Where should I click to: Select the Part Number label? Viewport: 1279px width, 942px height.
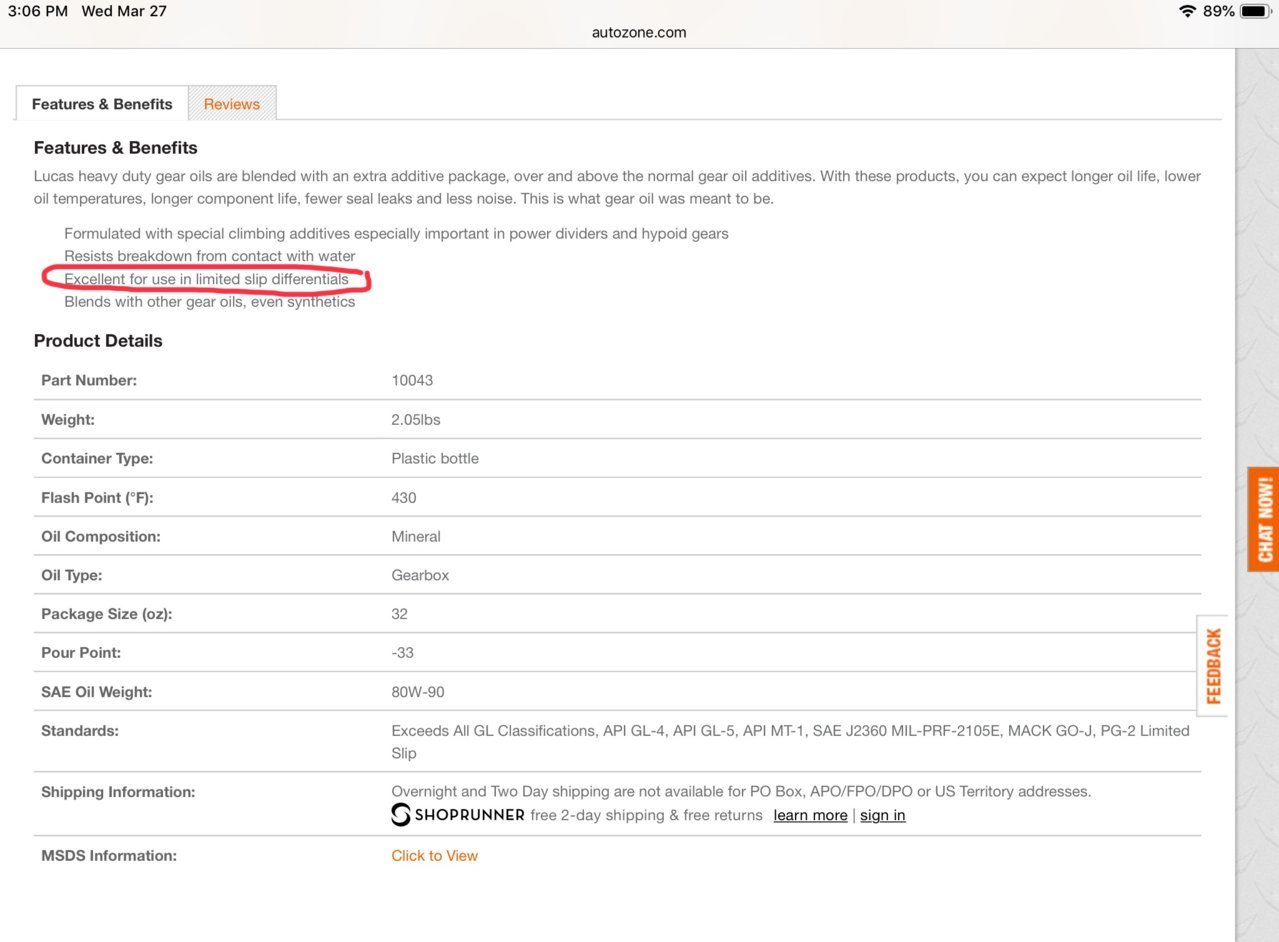tap(89, 381)
